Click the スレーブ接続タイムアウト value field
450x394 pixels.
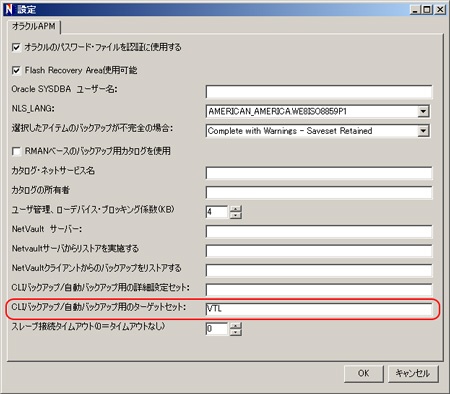(217, 329)
